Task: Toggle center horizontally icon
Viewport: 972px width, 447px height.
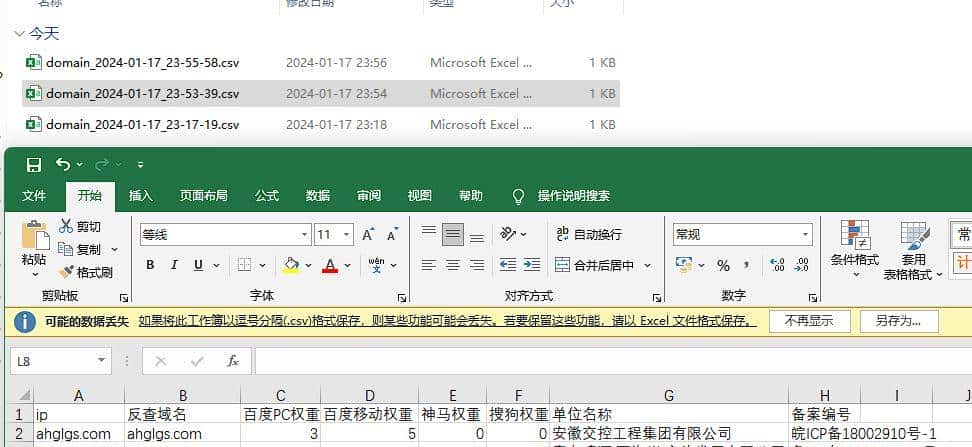Action: pyautogui.click(x=453, y=265)
